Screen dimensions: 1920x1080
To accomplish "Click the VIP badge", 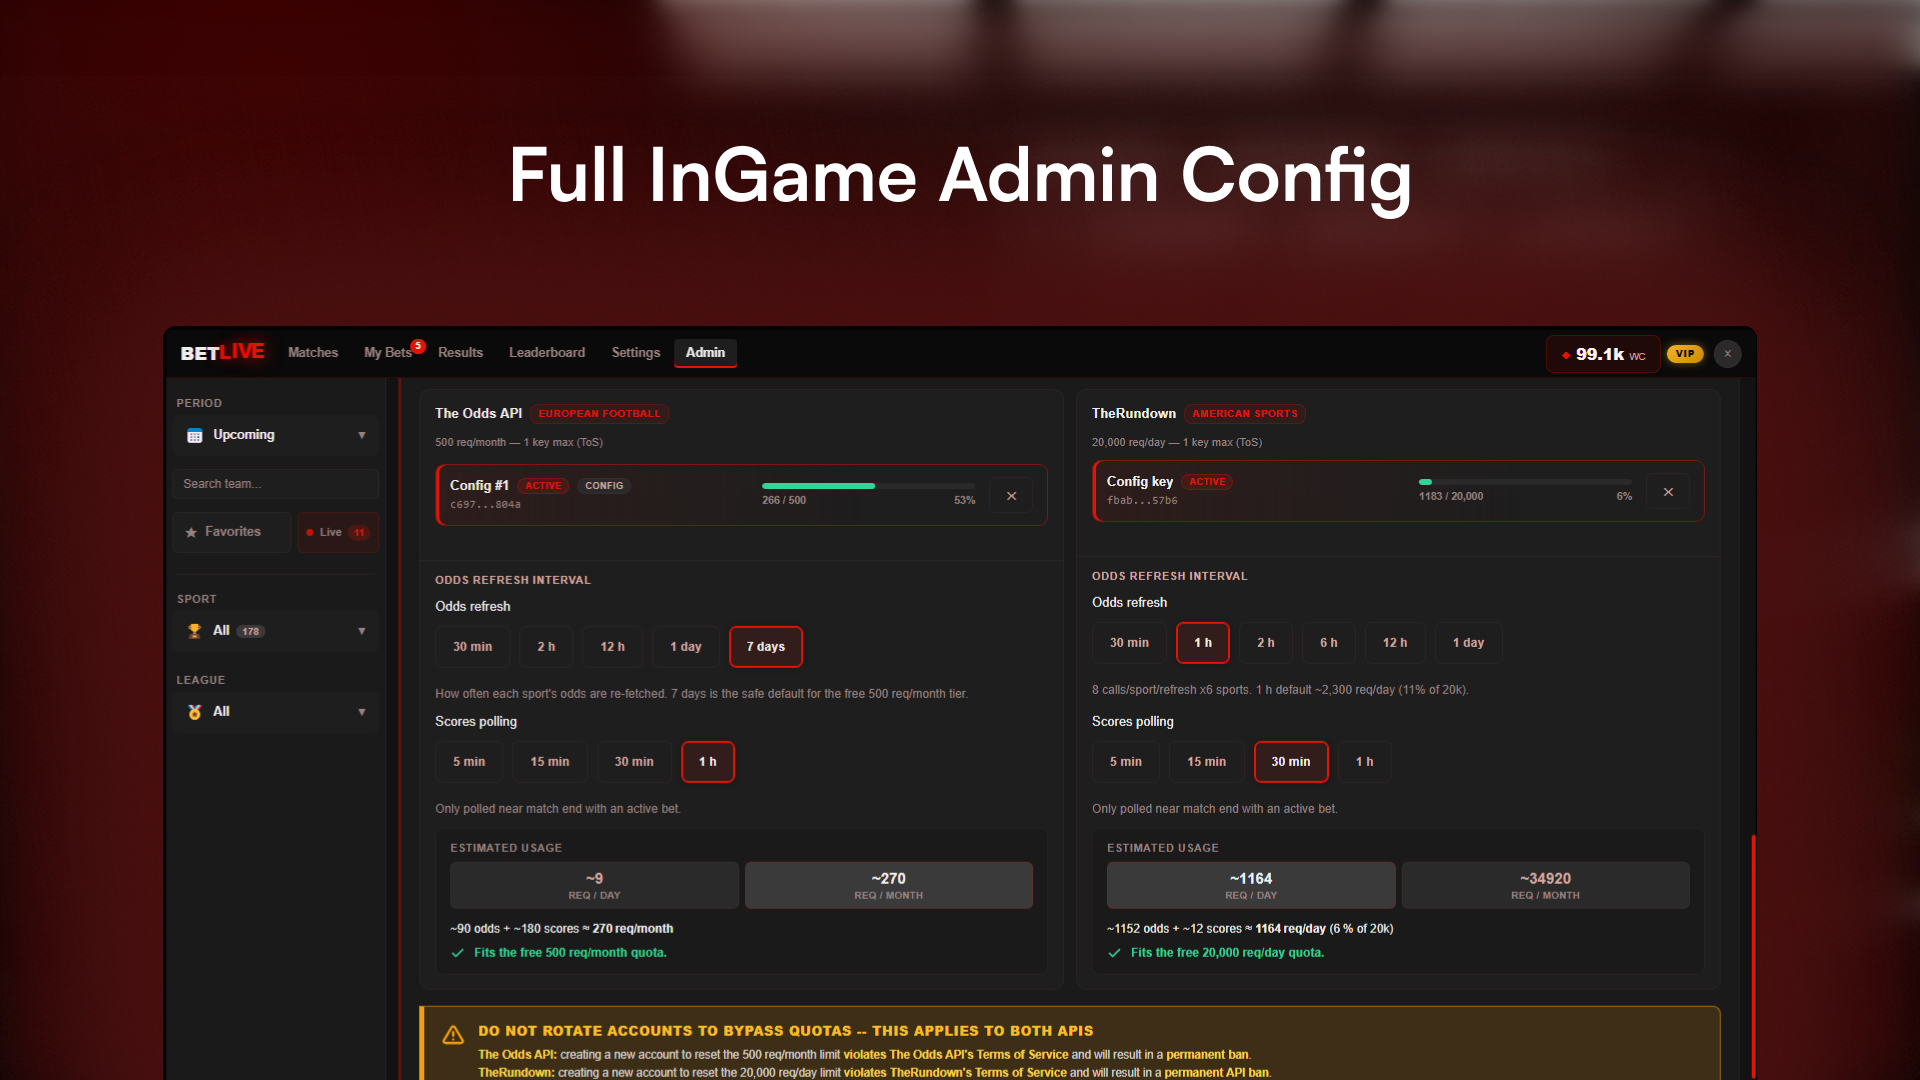I will (x=1685, y=354).
